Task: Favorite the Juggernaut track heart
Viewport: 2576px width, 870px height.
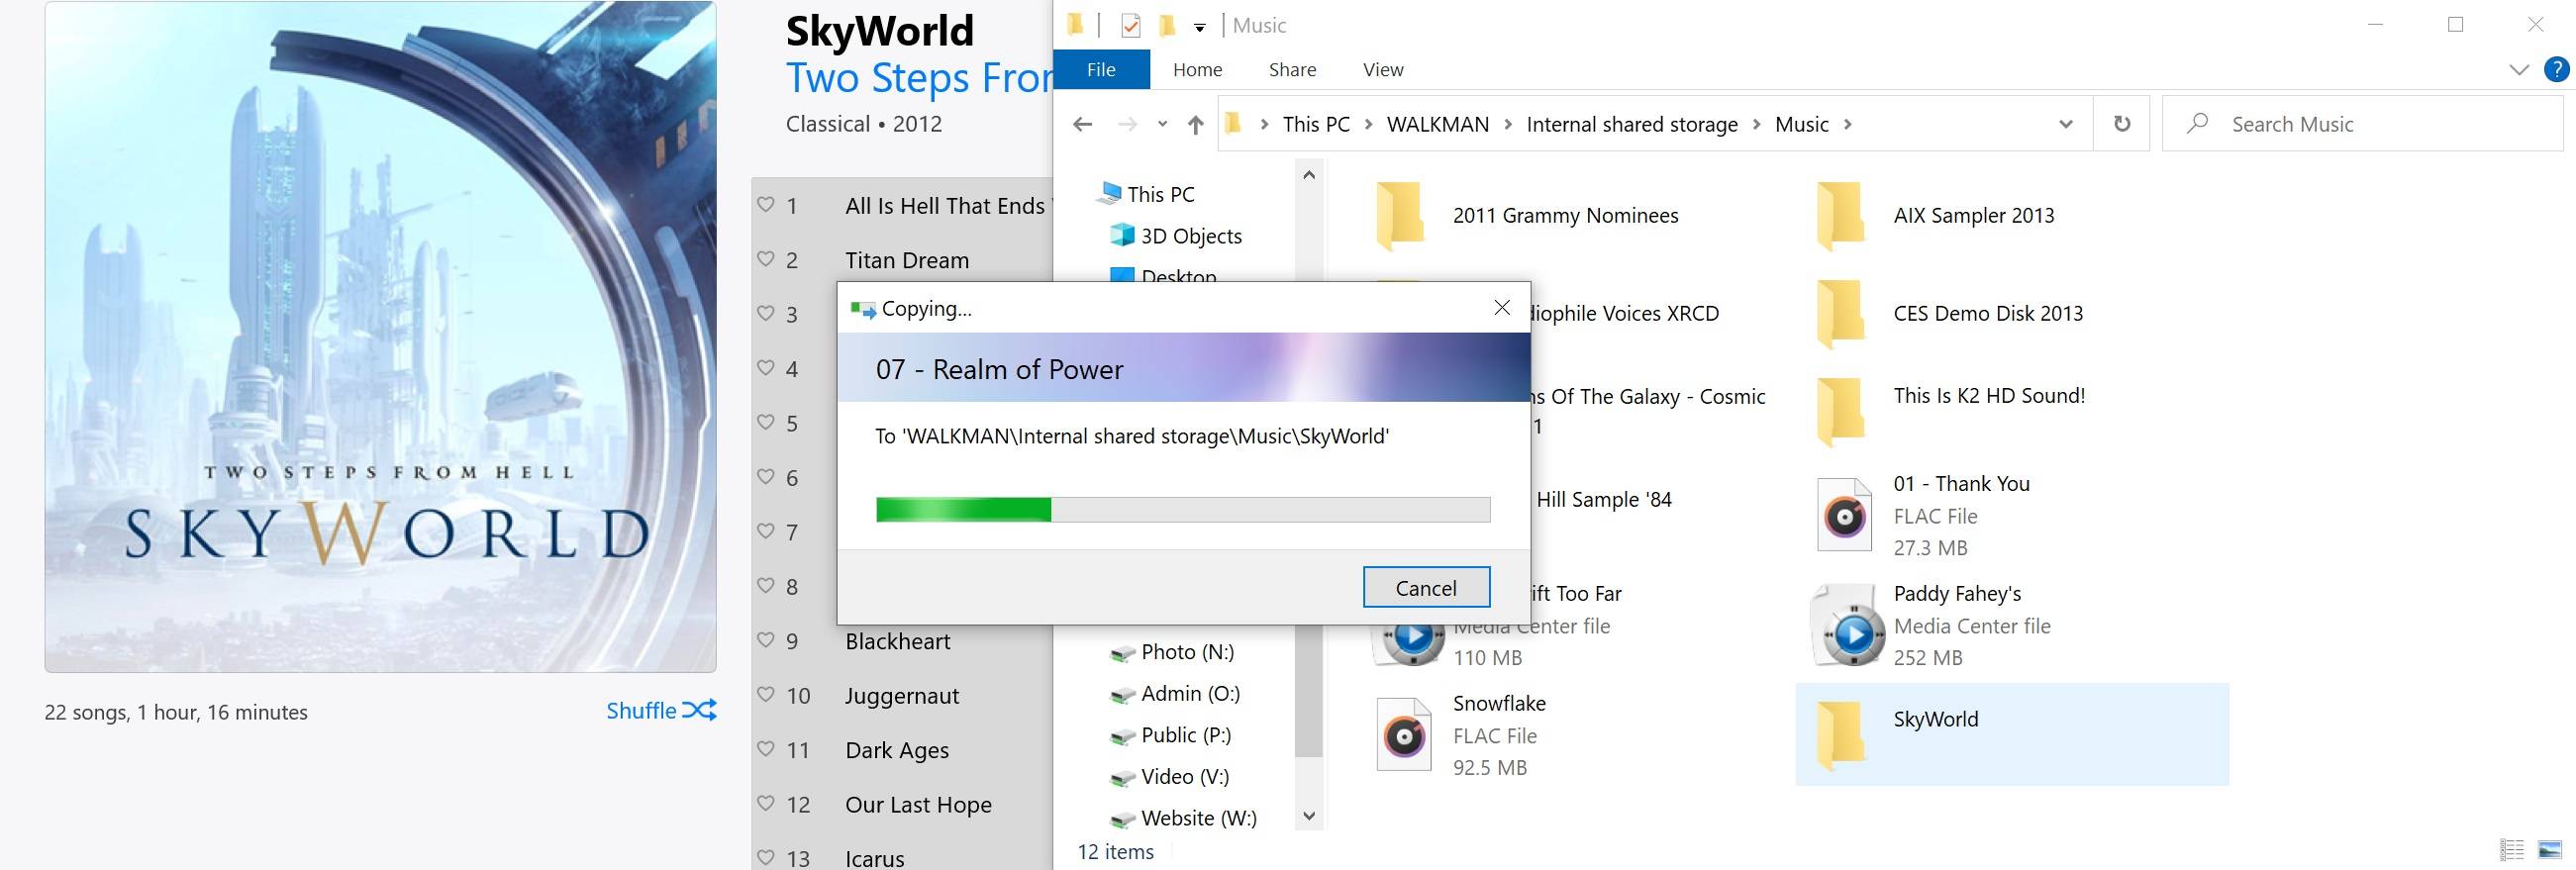Action: (765, 694)
